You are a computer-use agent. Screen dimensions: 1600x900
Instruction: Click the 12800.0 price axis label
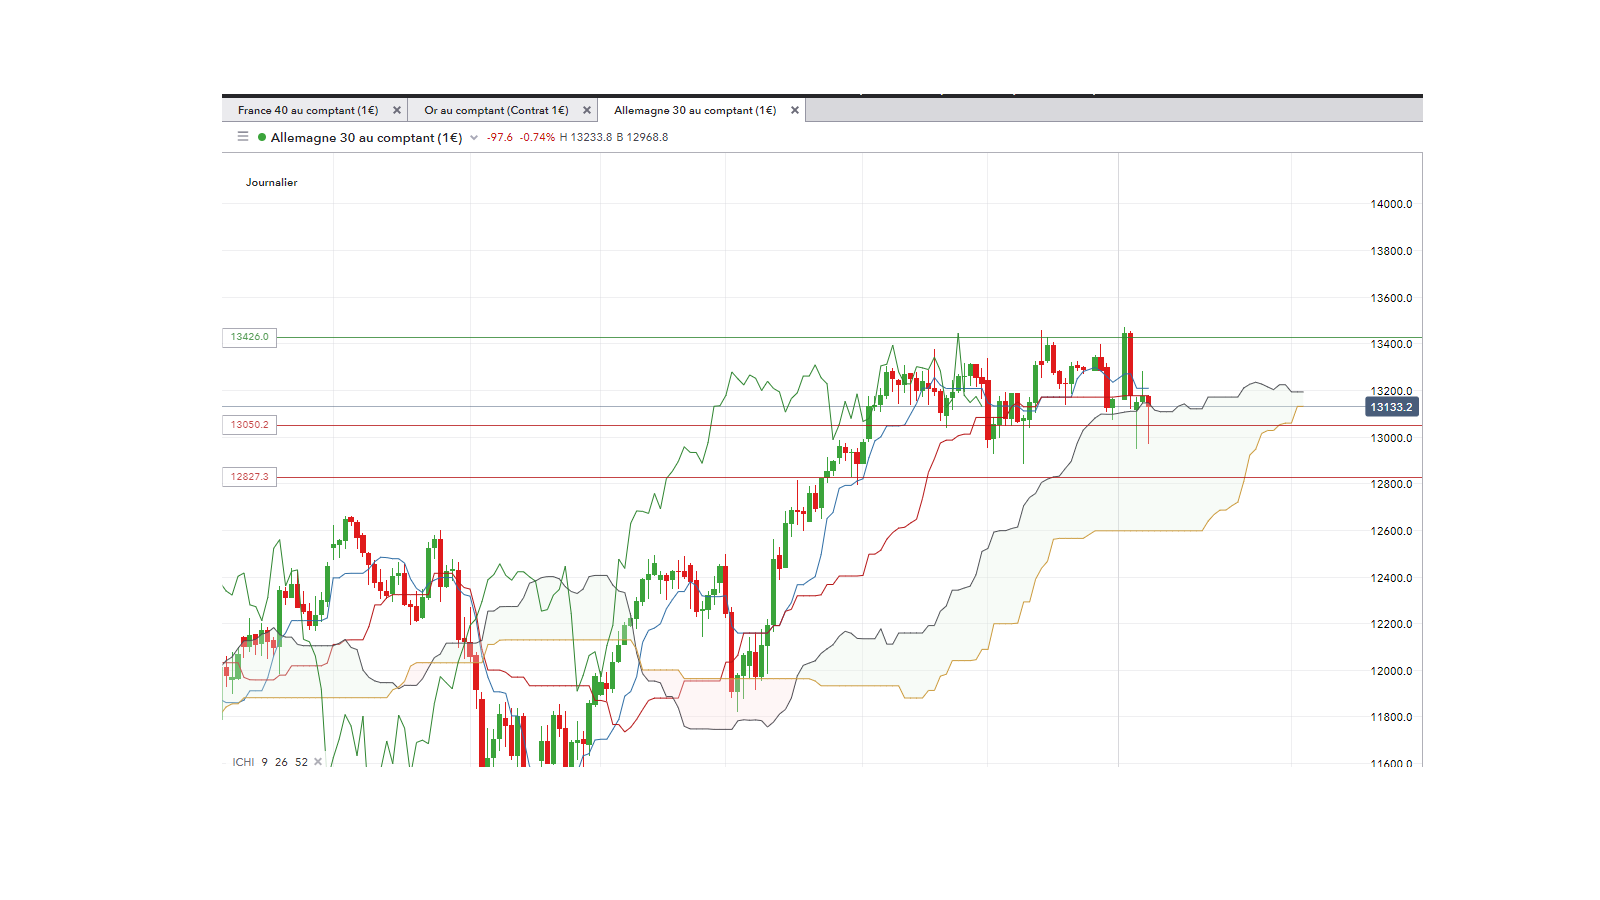(x=1391, y=484)
